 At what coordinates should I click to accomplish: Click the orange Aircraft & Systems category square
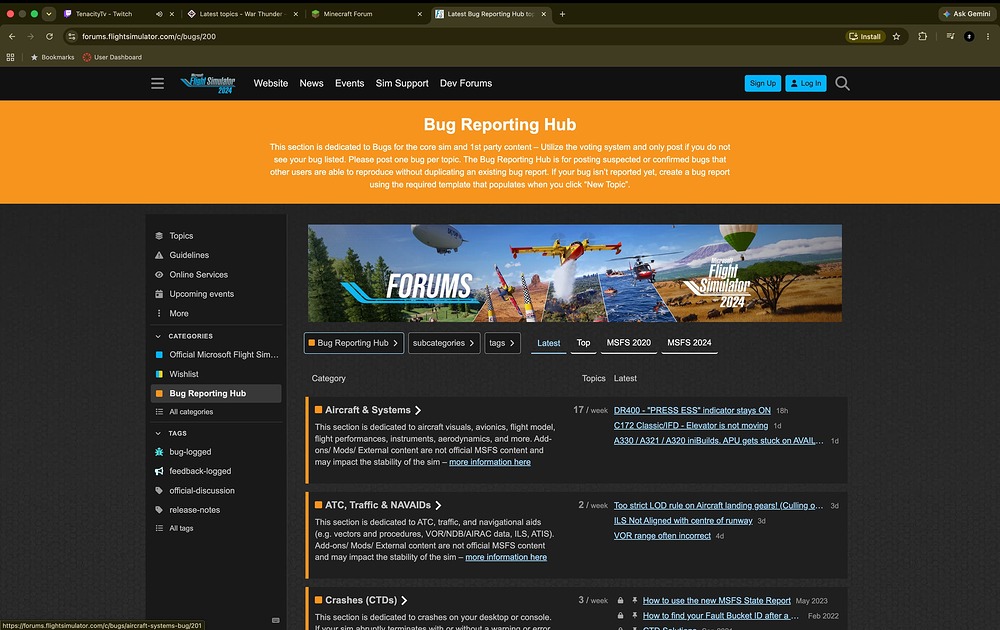click(318, 410)
